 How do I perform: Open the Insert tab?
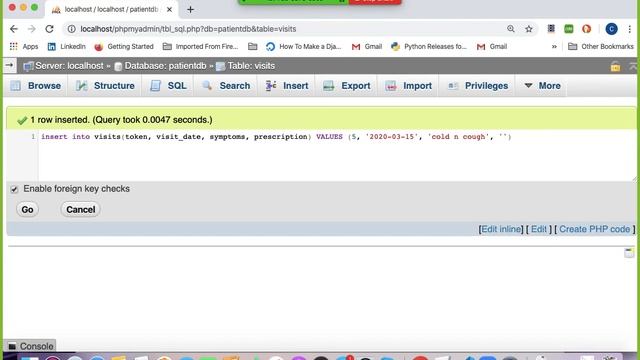tap(287, 86)
